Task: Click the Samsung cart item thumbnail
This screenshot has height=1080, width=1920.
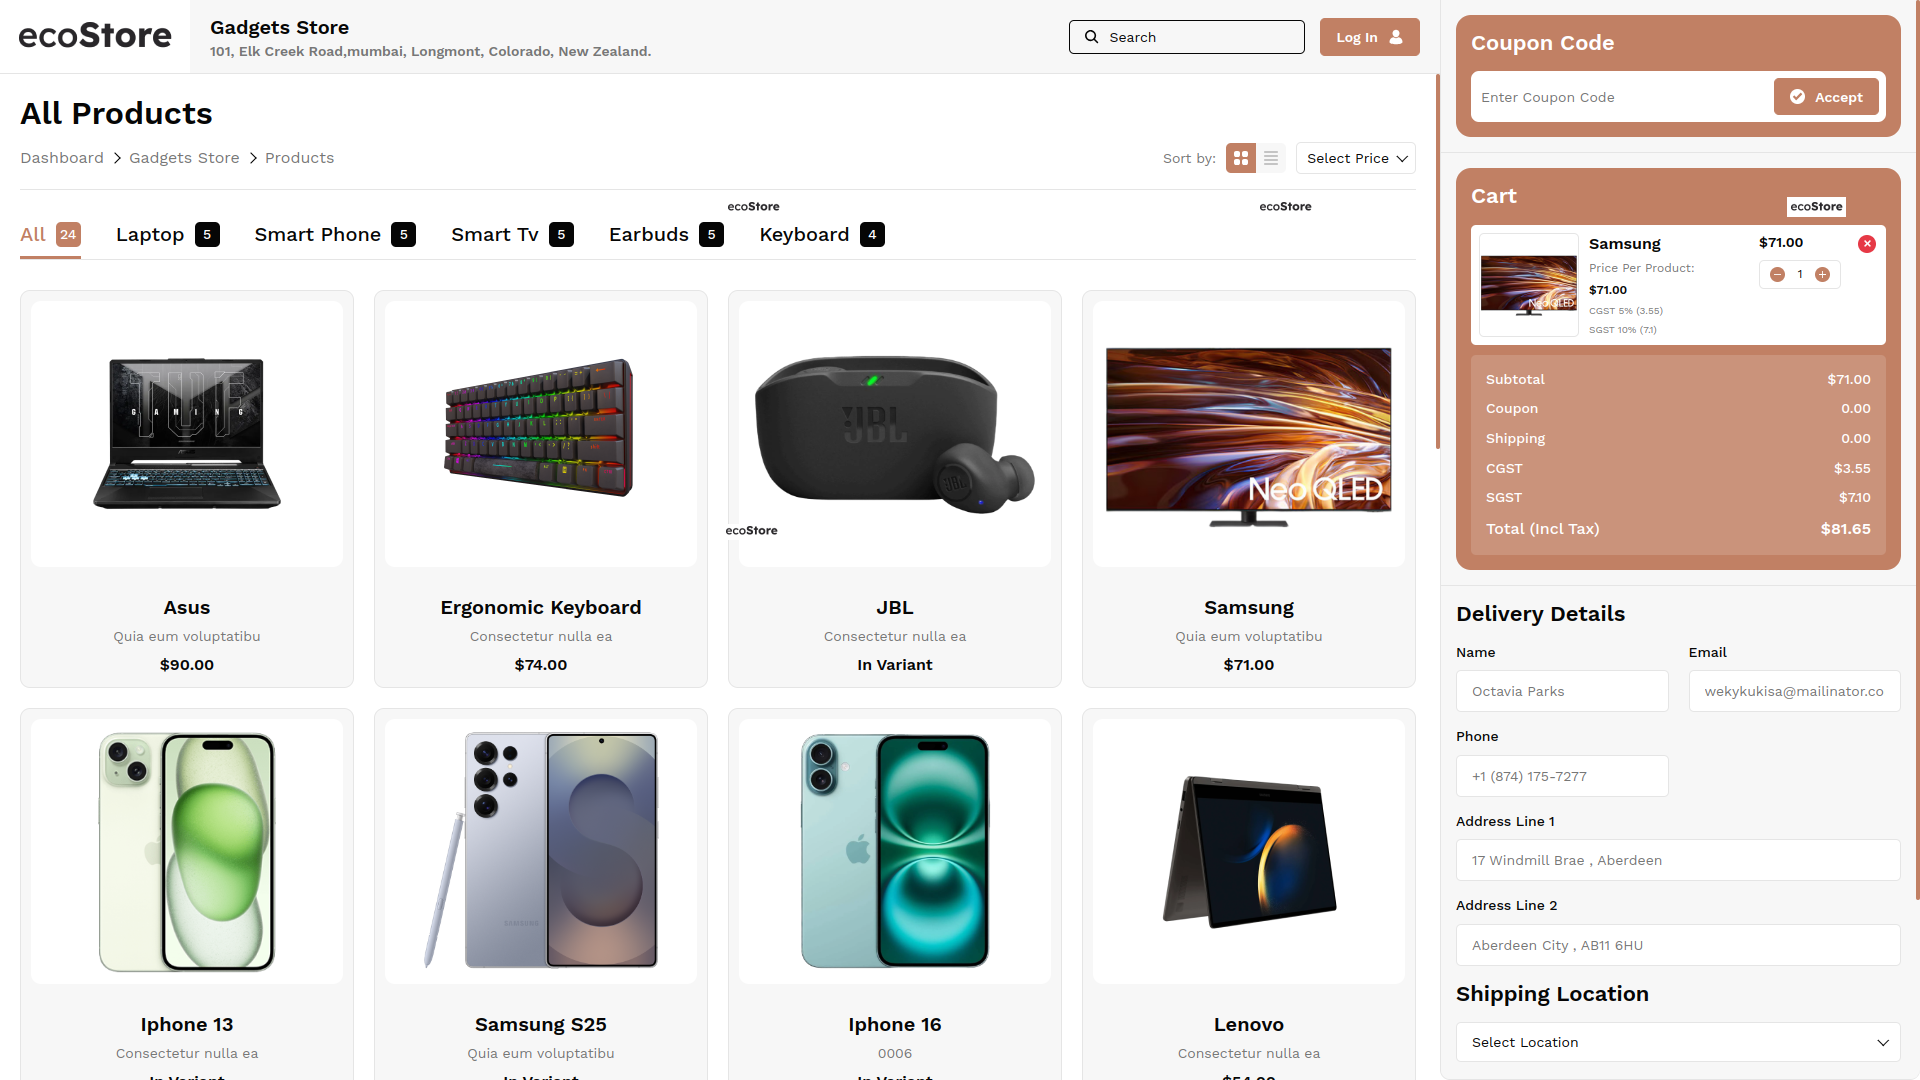Action: (1528, 285)
